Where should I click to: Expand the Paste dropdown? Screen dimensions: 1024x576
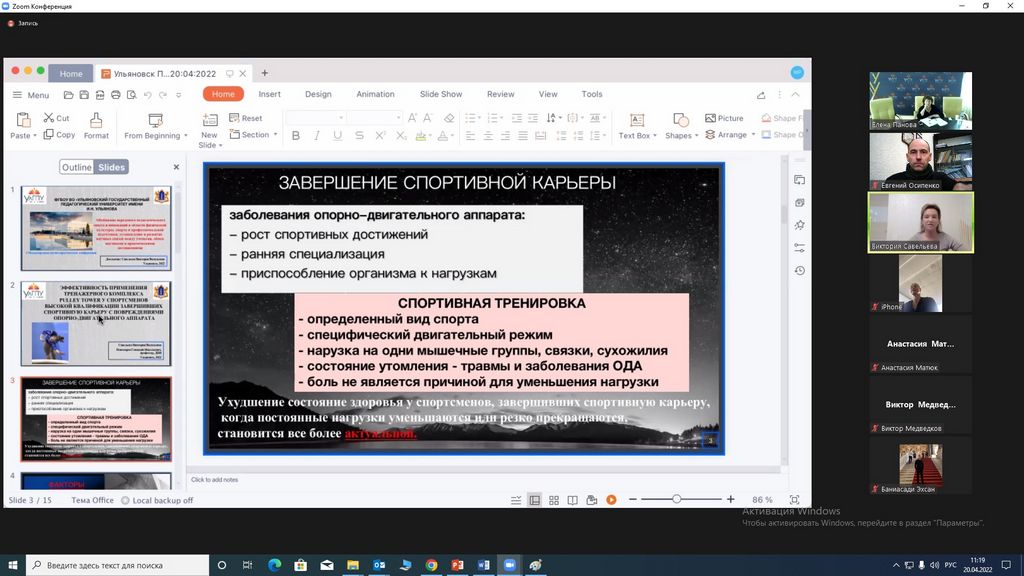tap(34, 136)
